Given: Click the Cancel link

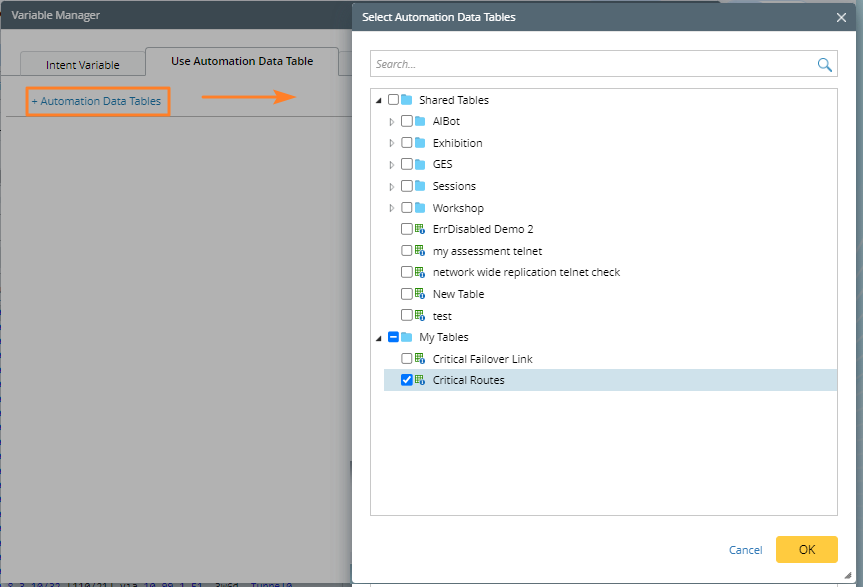Looking at the screenshot, I should coord(745,550).
